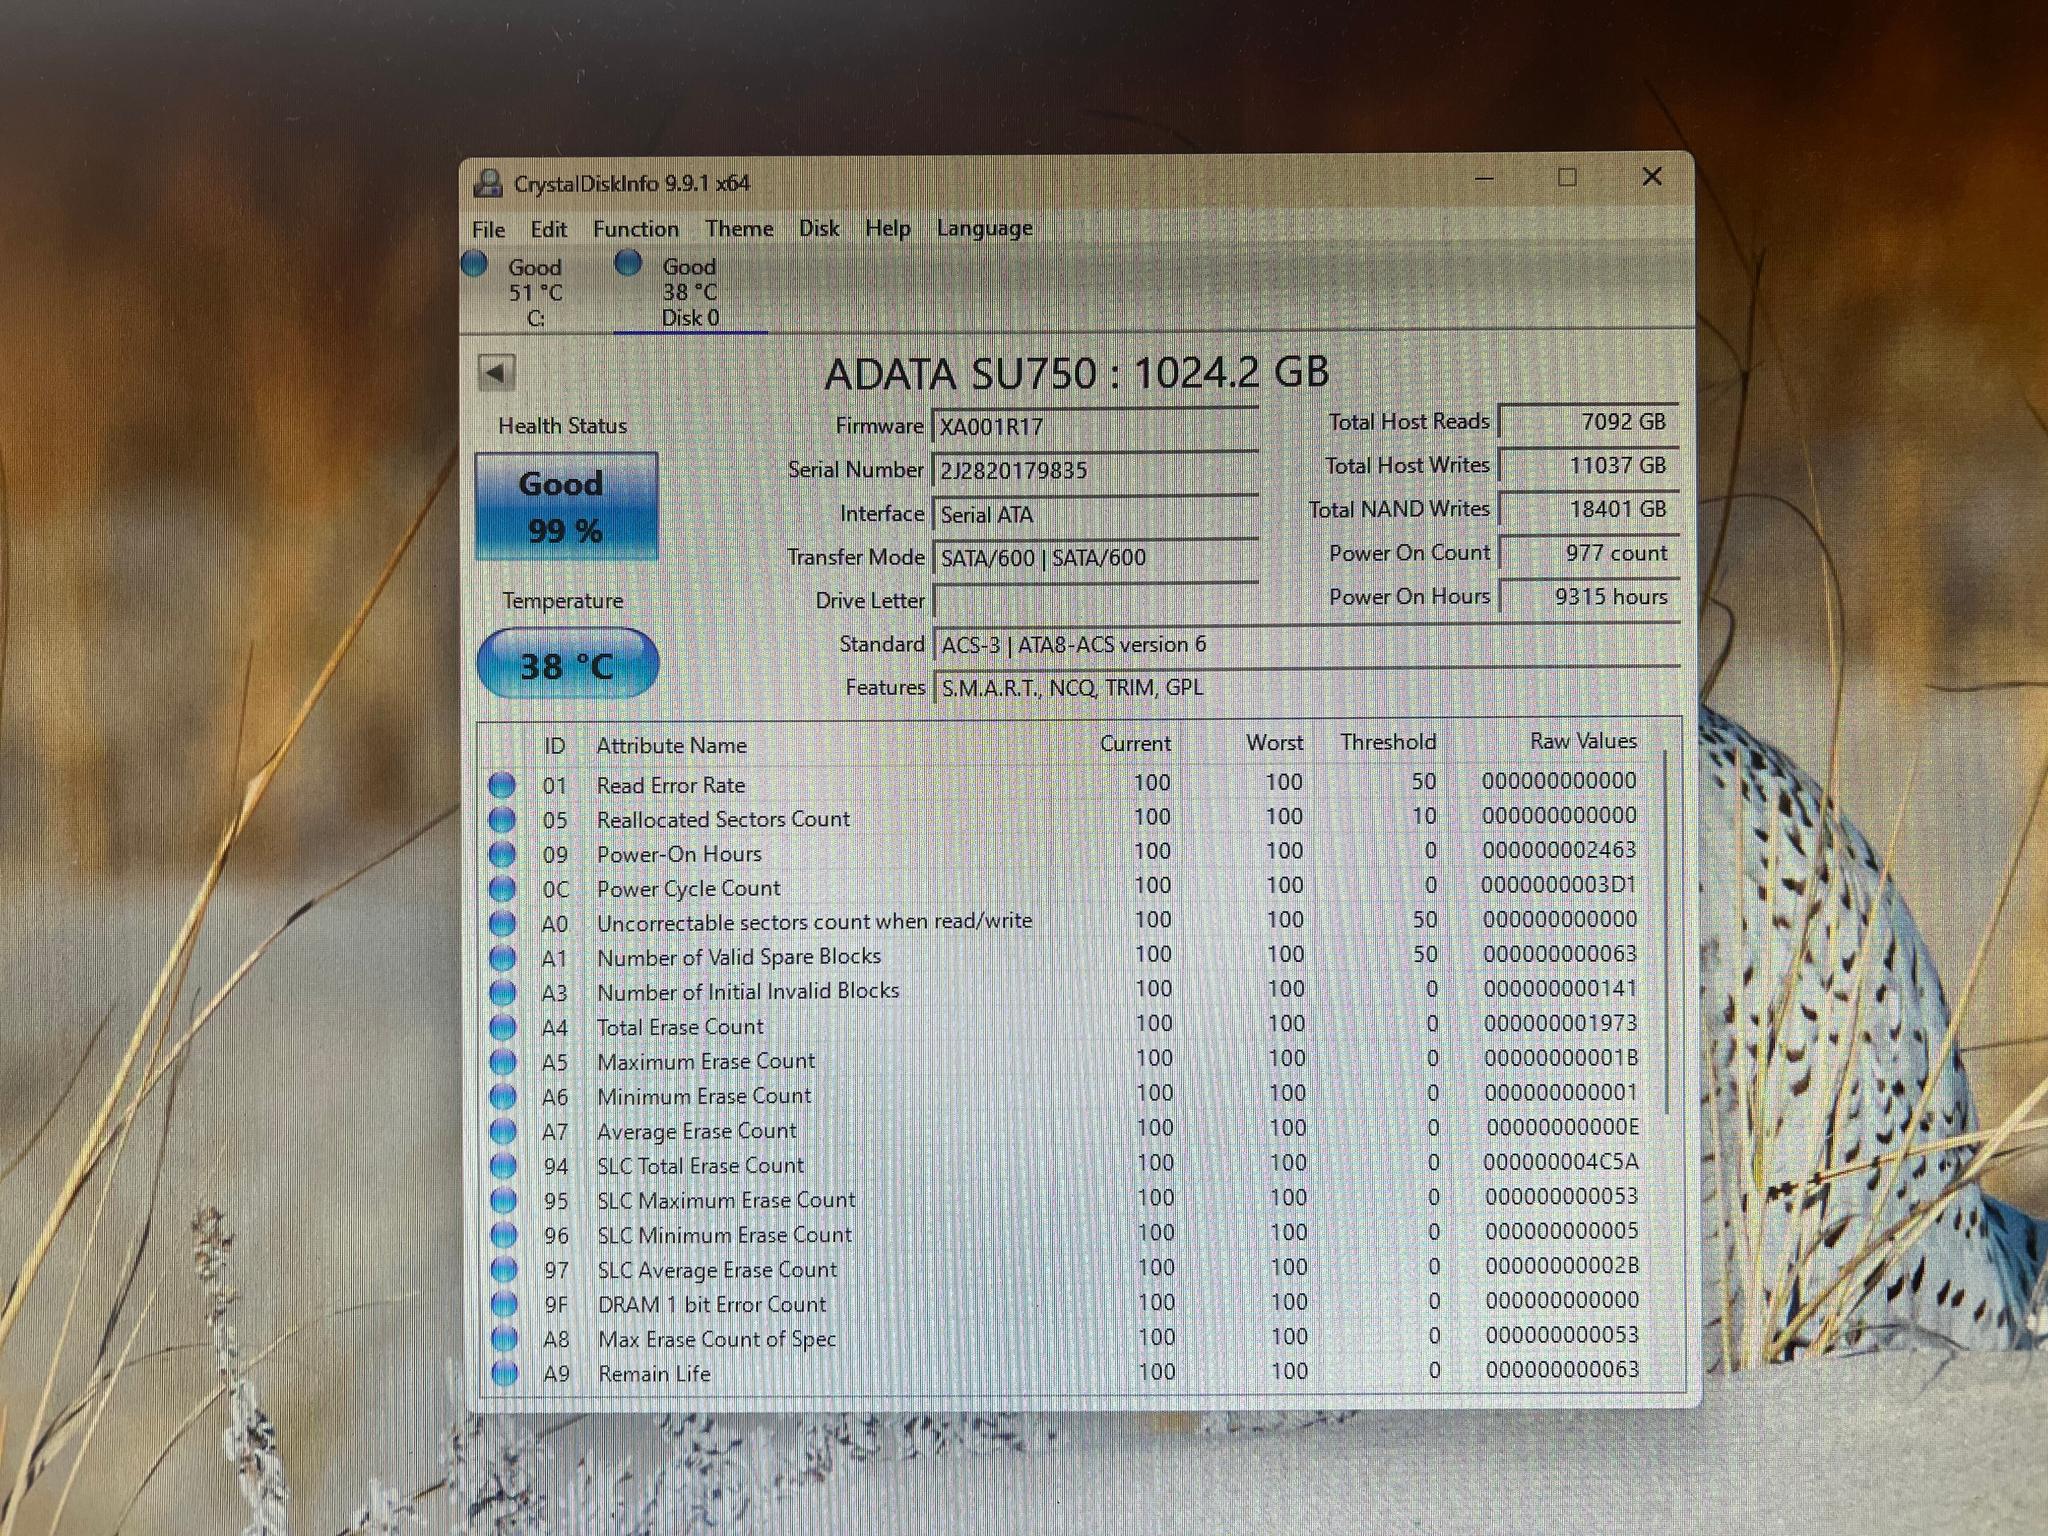Click the 38 °C temperature button

567,664
